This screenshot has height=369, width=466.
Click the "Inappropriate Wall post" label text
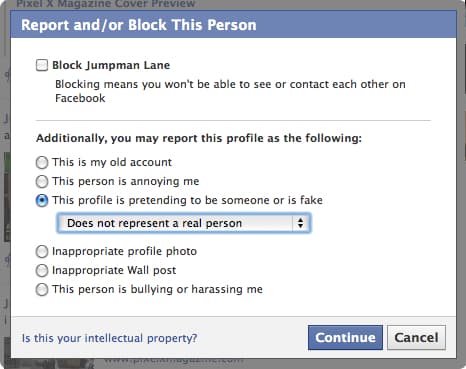pos(114,270)
